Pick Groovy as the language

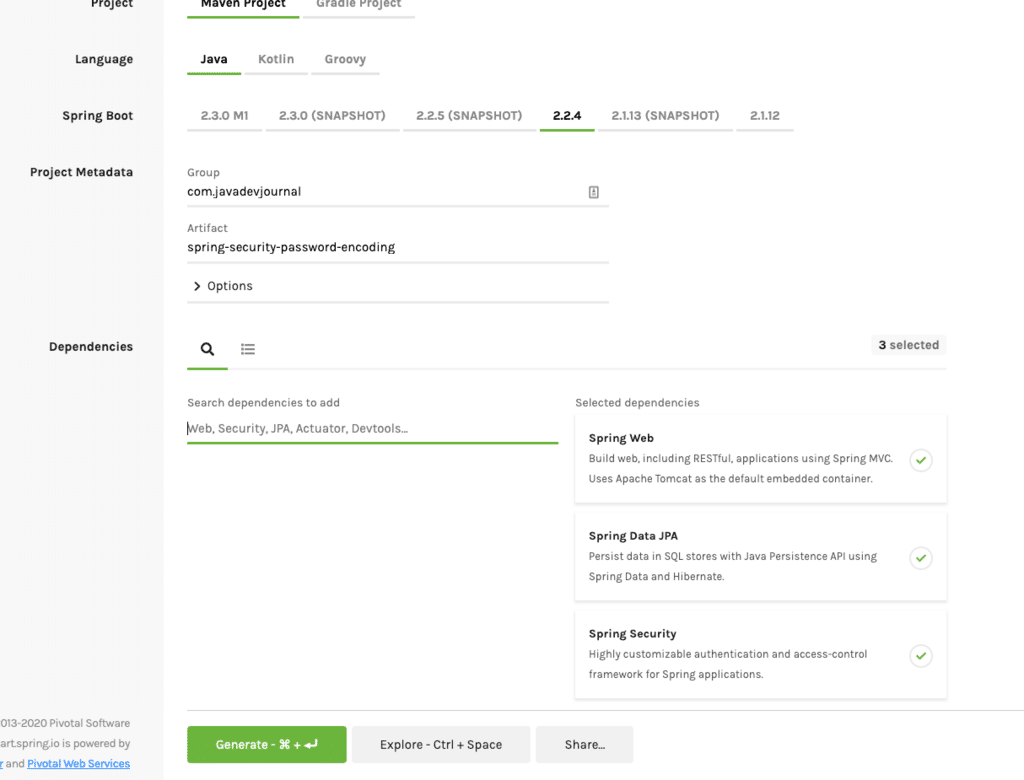click(345, 59)
